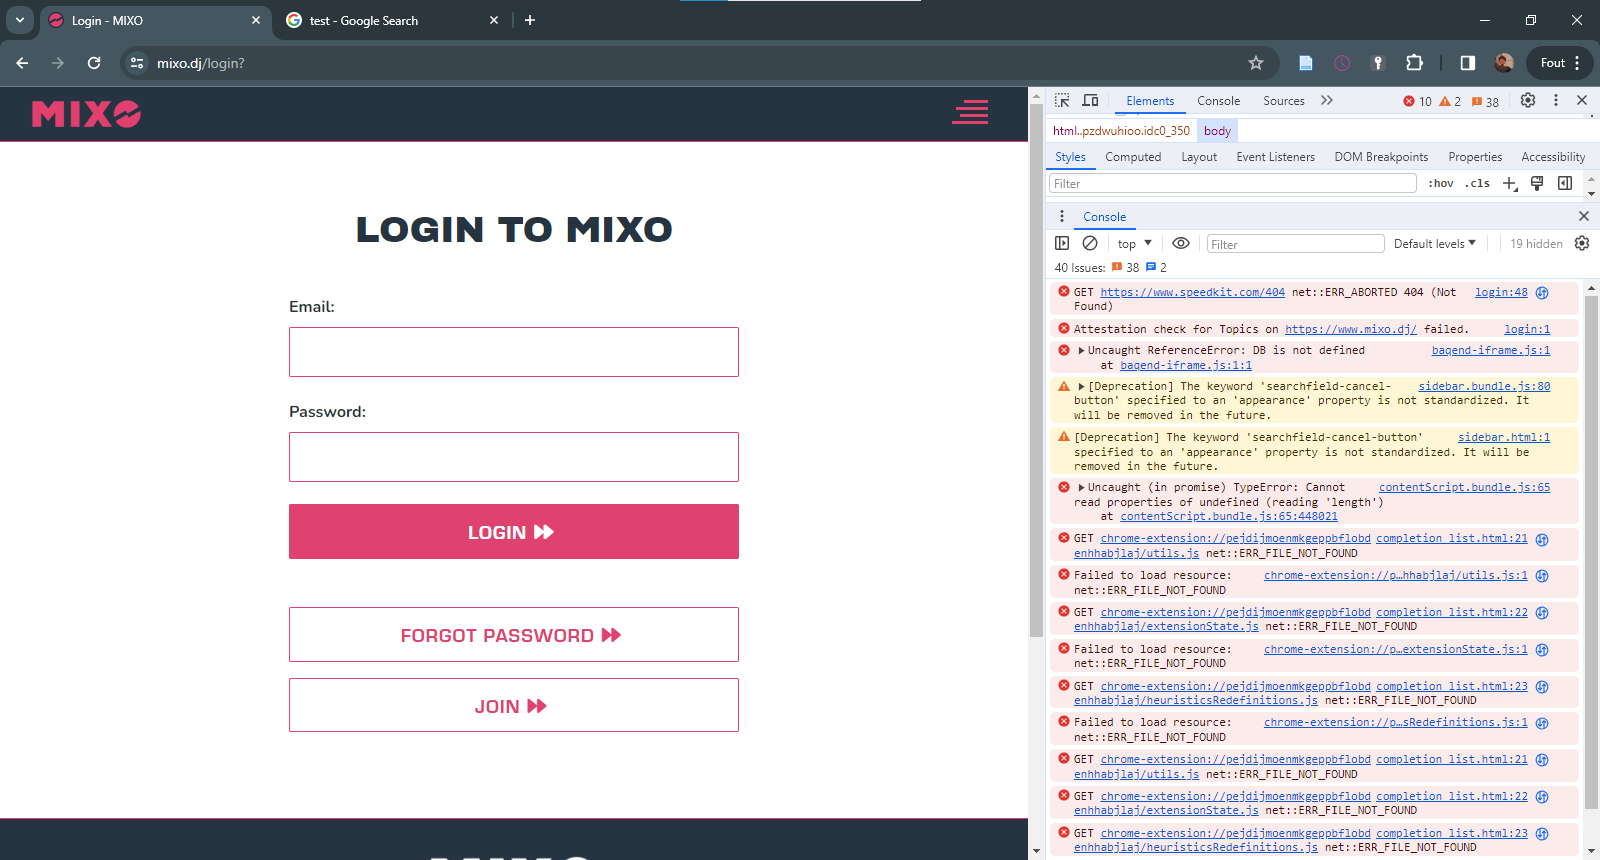Open the Default levels dropdown
1600x860 pixels.
pyautogui.click(x=1435, y=244)
